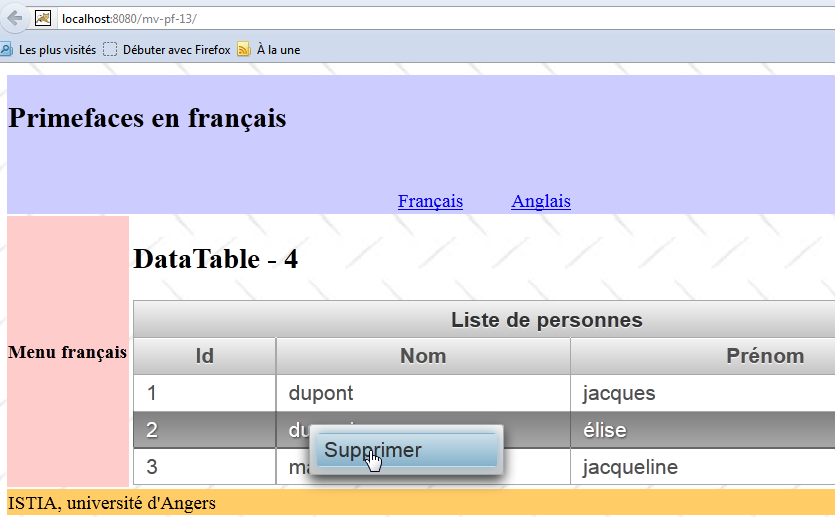Screen dimensions: 835x517
Task: Select the highlighted row's 'élise' cell
Action: click(x=604, y=430)
